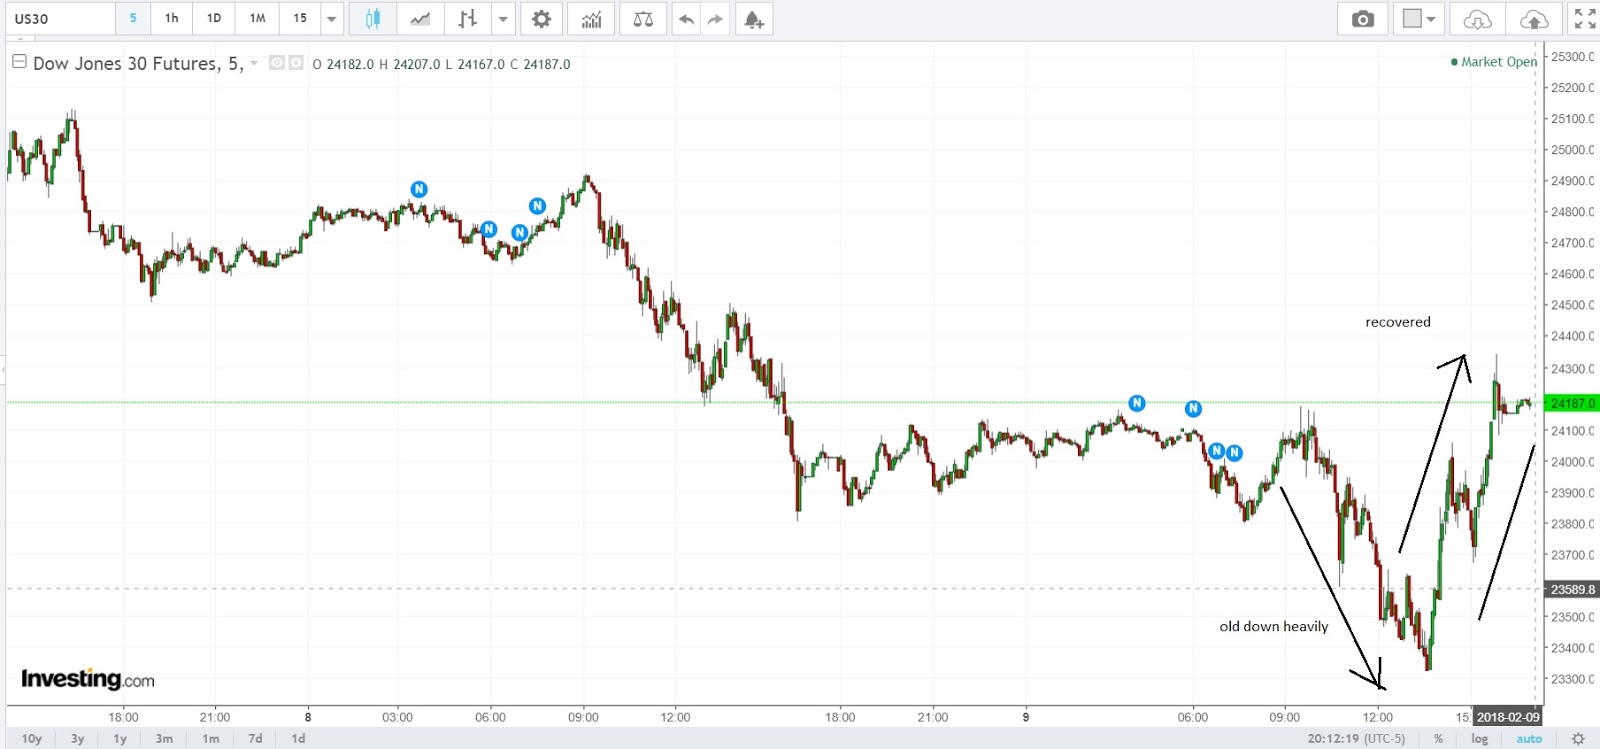This screenshot has width=1600, height=749.
Task: Open bottom-right chart settings gear
Action: click(x=1578, y=739)
